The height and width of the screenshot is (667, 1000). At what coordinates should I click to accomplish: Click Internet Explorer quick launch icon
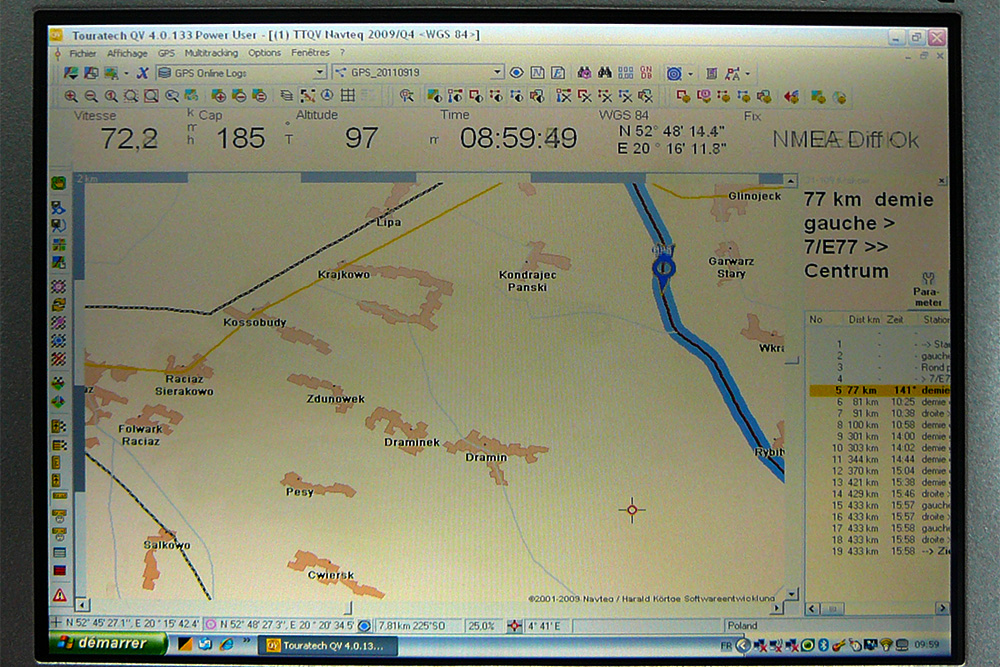226,645
